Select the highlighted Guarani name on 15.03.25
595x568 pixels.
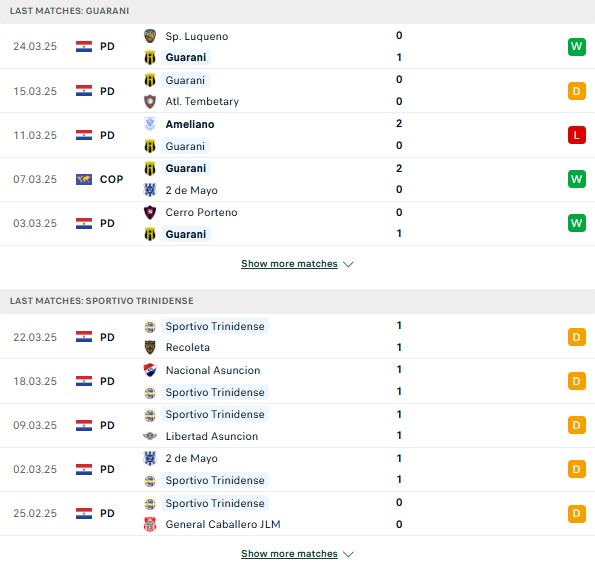click(x=185, y=80)
